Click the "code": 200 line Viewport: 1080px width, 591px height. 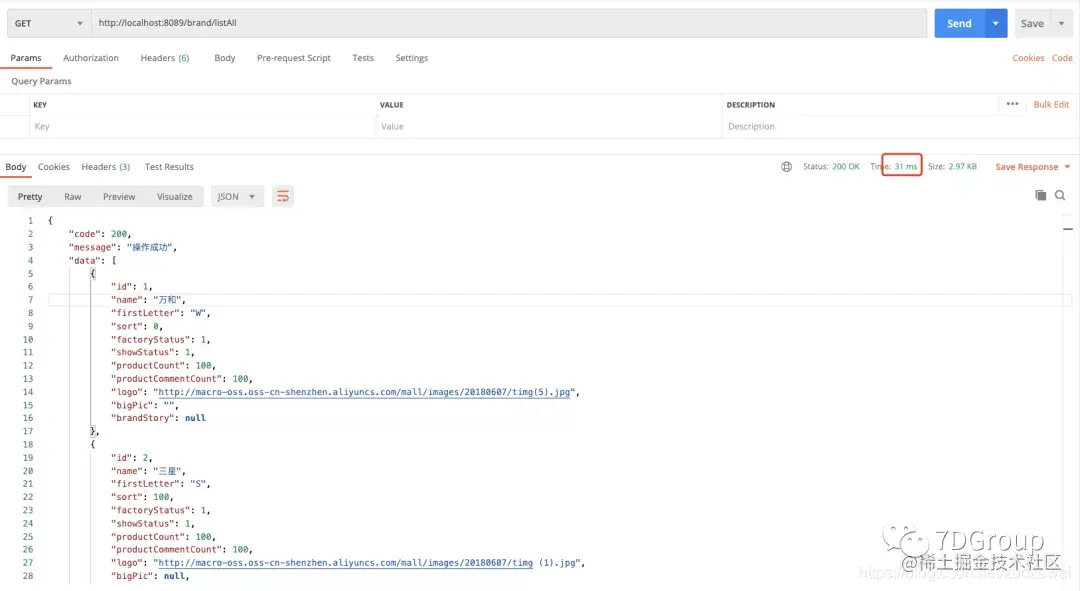(x=100, y=234)
